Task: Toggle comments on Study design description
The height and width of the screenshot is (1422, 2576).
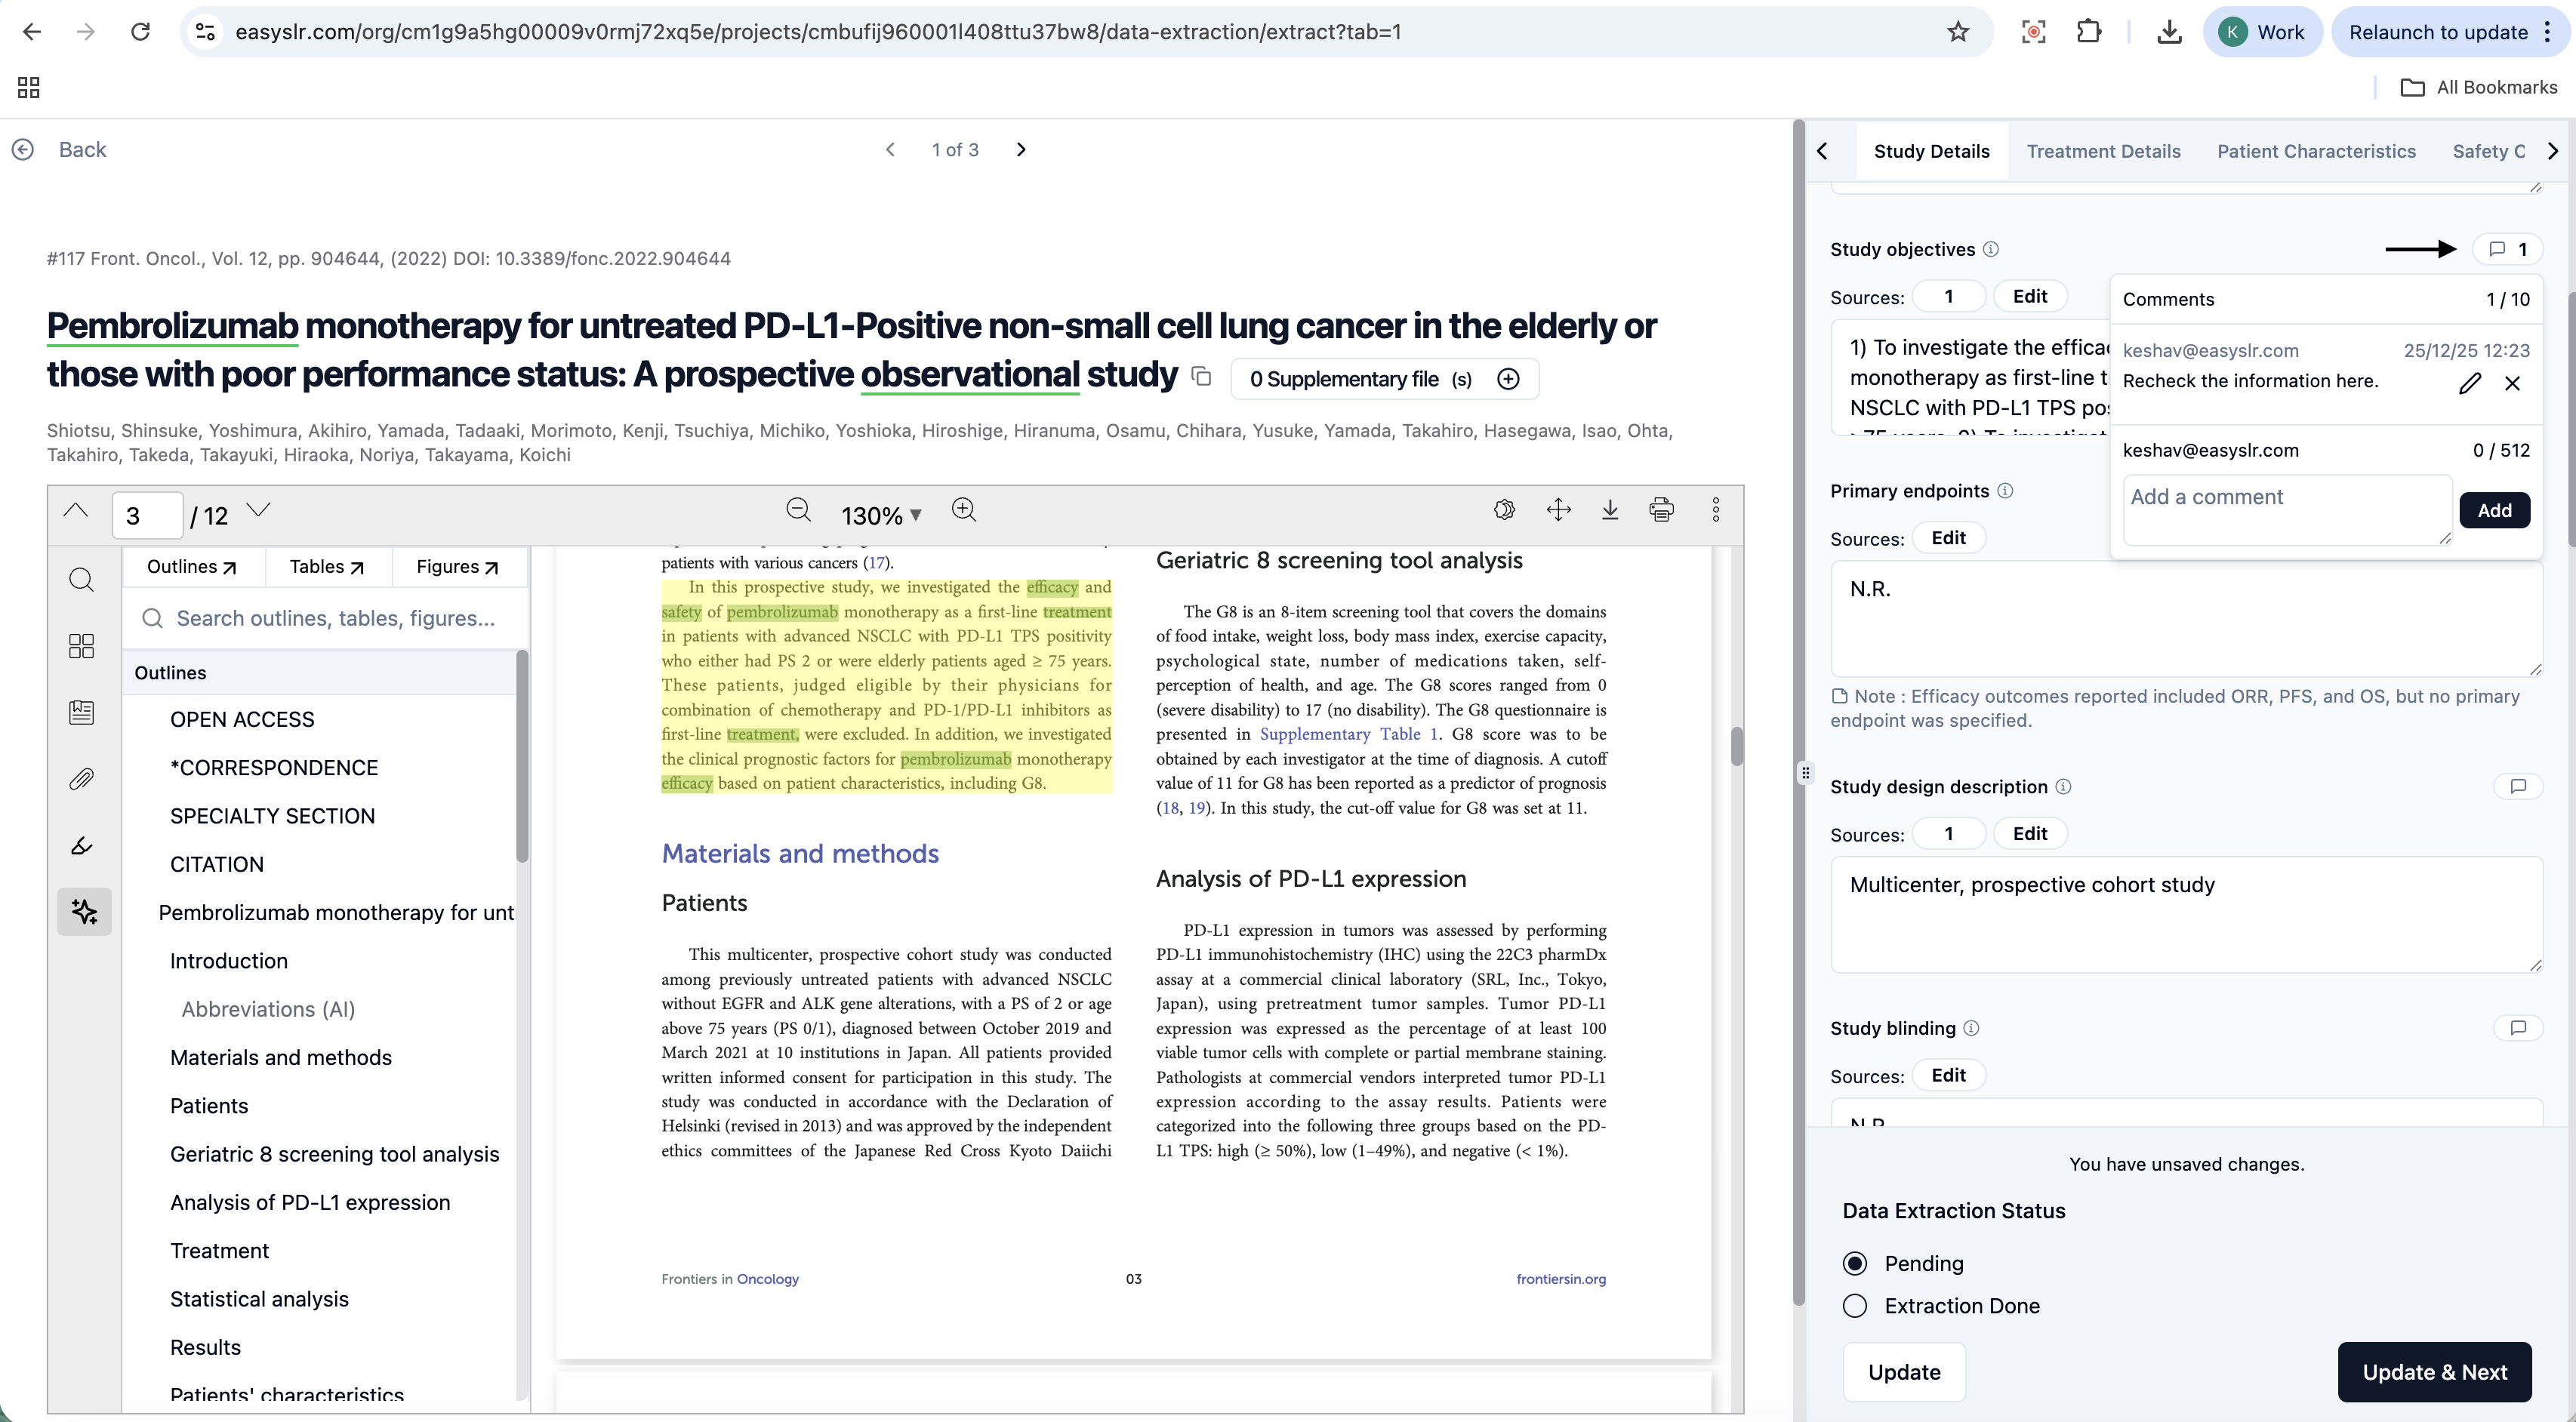Action: point(2518,787)
